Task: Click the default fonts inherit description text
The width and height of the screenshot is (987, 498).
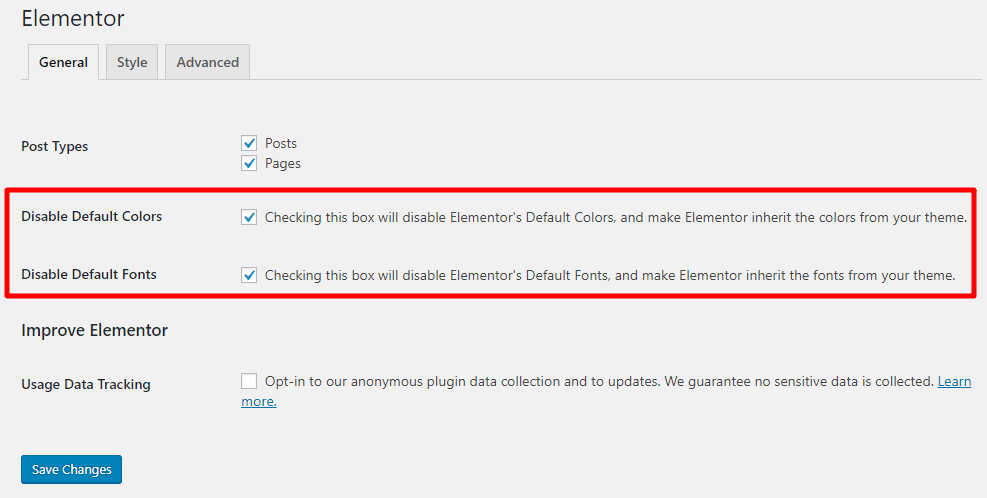Action: (x=610, y=275)
